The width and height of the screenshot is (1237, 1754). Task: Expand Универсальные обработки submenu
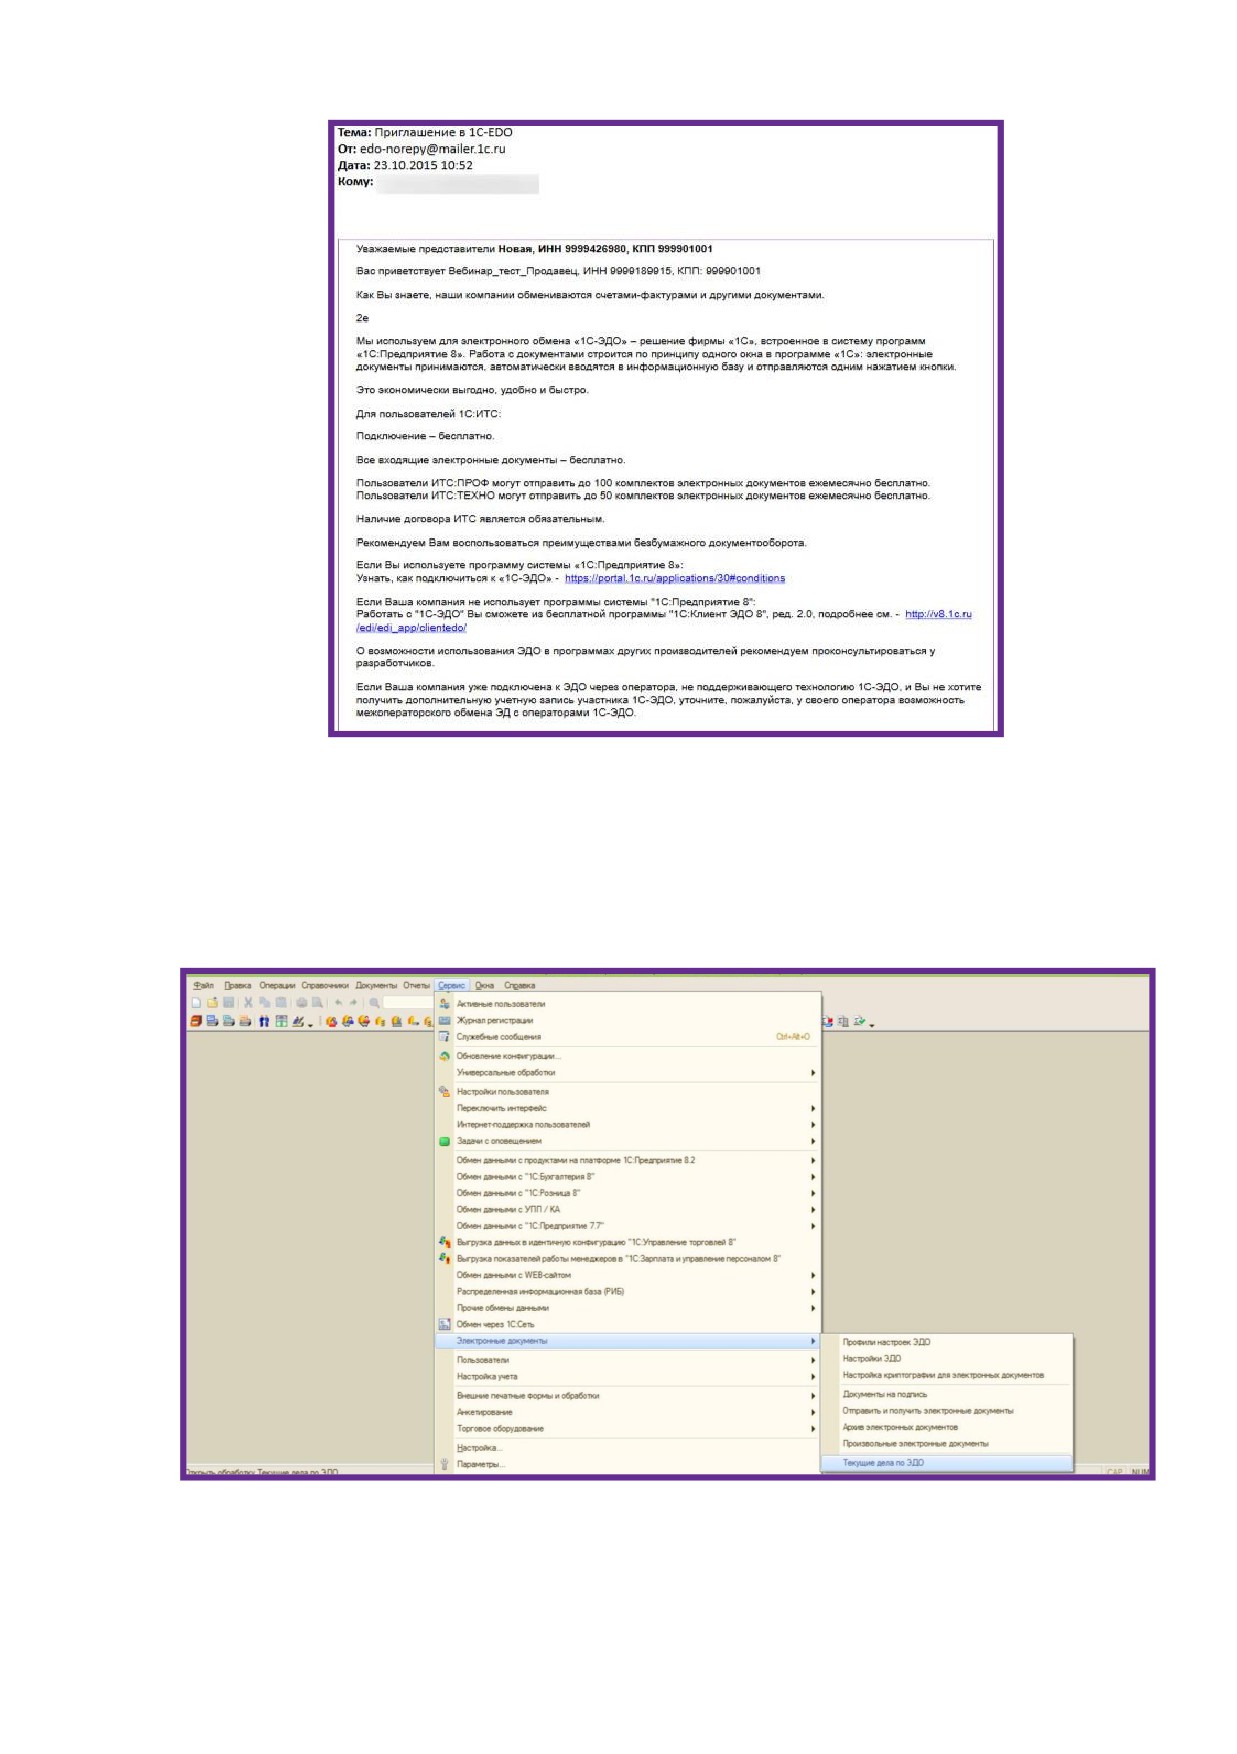pyautogui.click(x=628, y=1072)
